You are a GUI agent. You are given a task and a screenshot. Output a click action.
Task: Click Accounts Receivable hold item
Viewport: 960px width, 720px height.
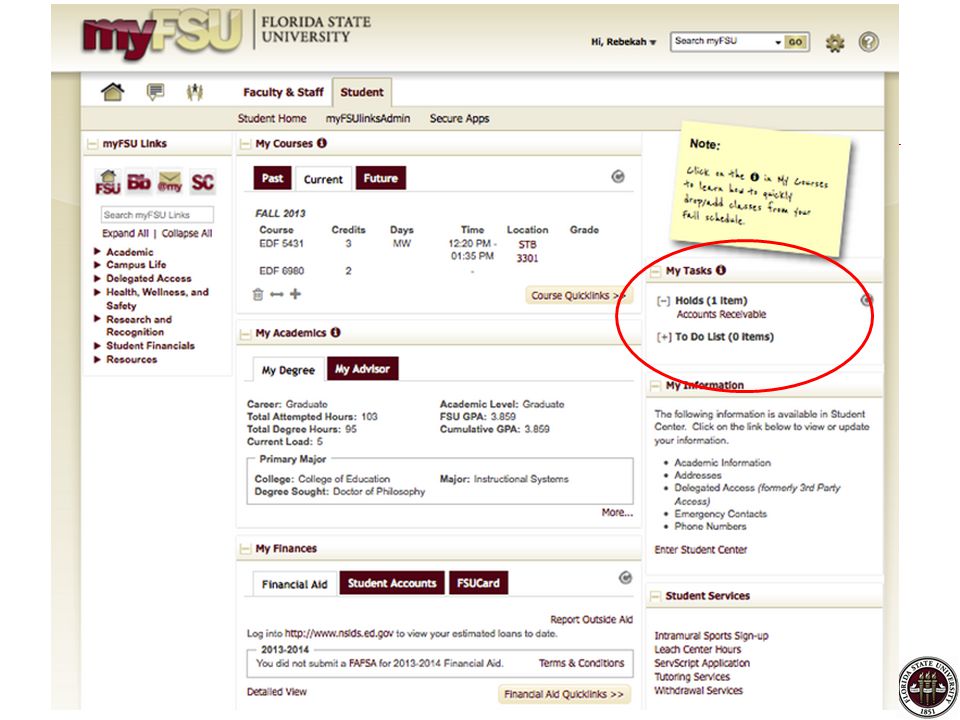pos(721,314)
